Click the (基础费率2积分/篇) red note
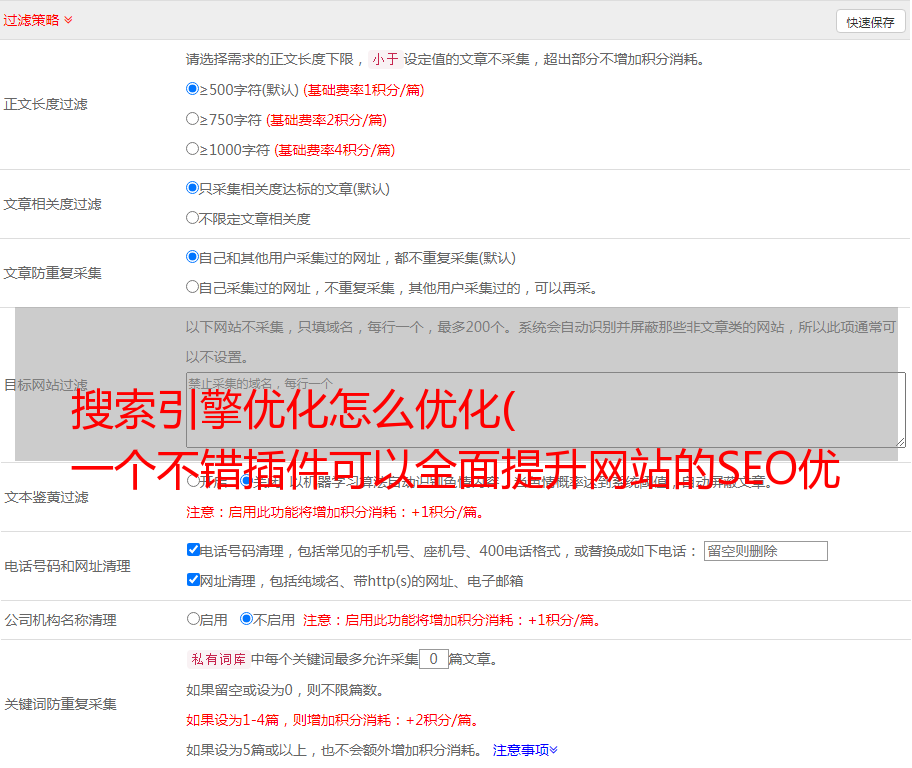The image size is (912, 768). (x=327, y=120)
